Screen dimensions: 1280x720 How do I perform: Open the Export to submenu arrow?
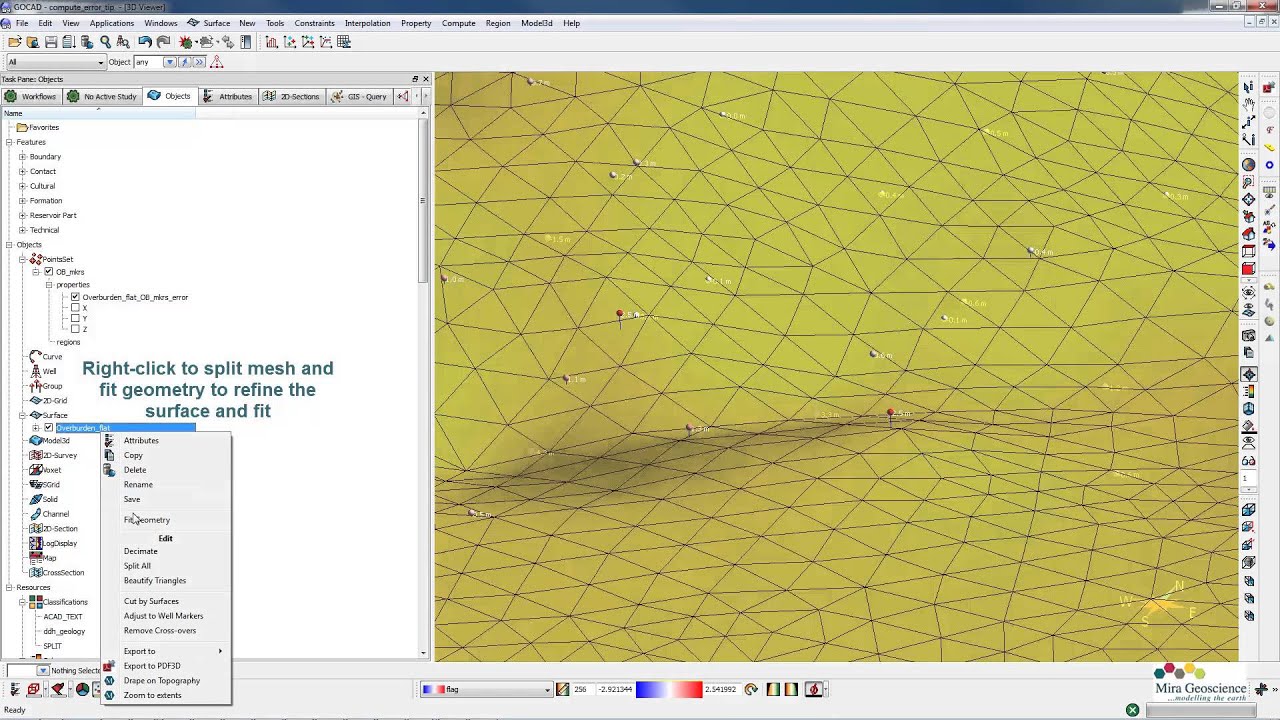[x=220, y=651]
